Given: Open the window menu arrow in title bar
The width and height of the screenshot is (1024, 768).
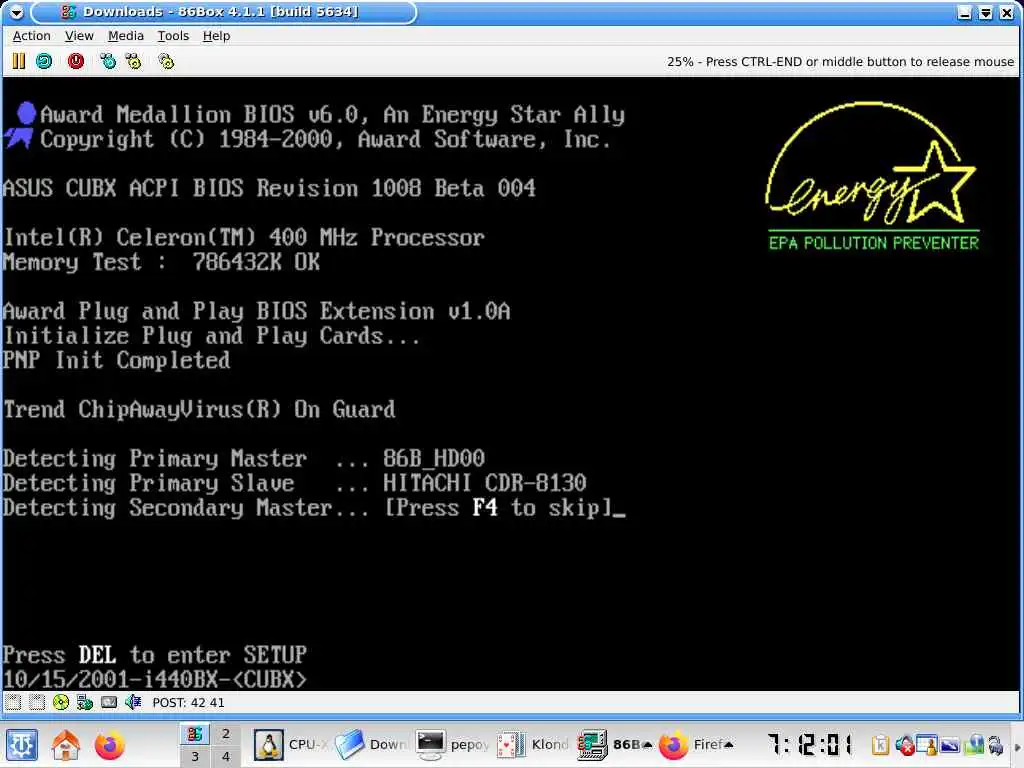Looking at the screenshot, I should click(x=16, y=12).
